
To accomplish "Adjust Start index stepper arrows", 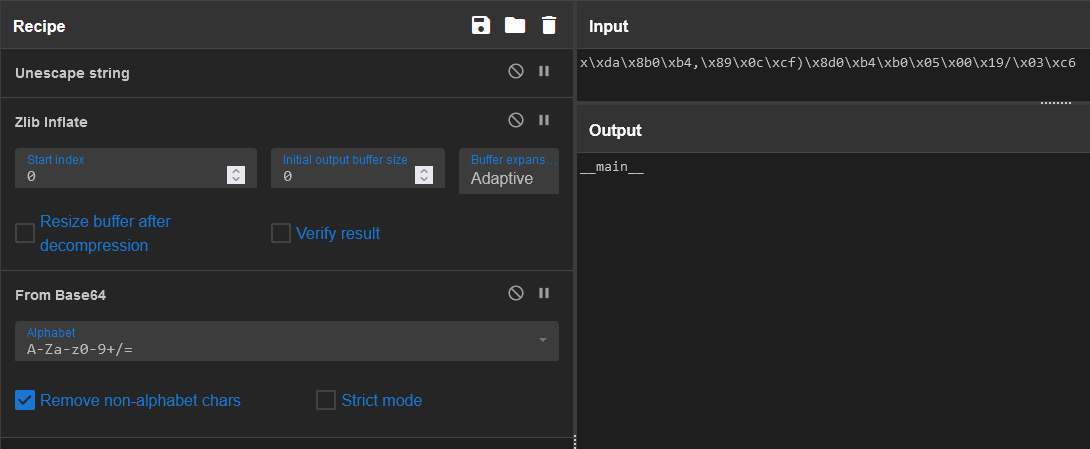I will [236, 175].
